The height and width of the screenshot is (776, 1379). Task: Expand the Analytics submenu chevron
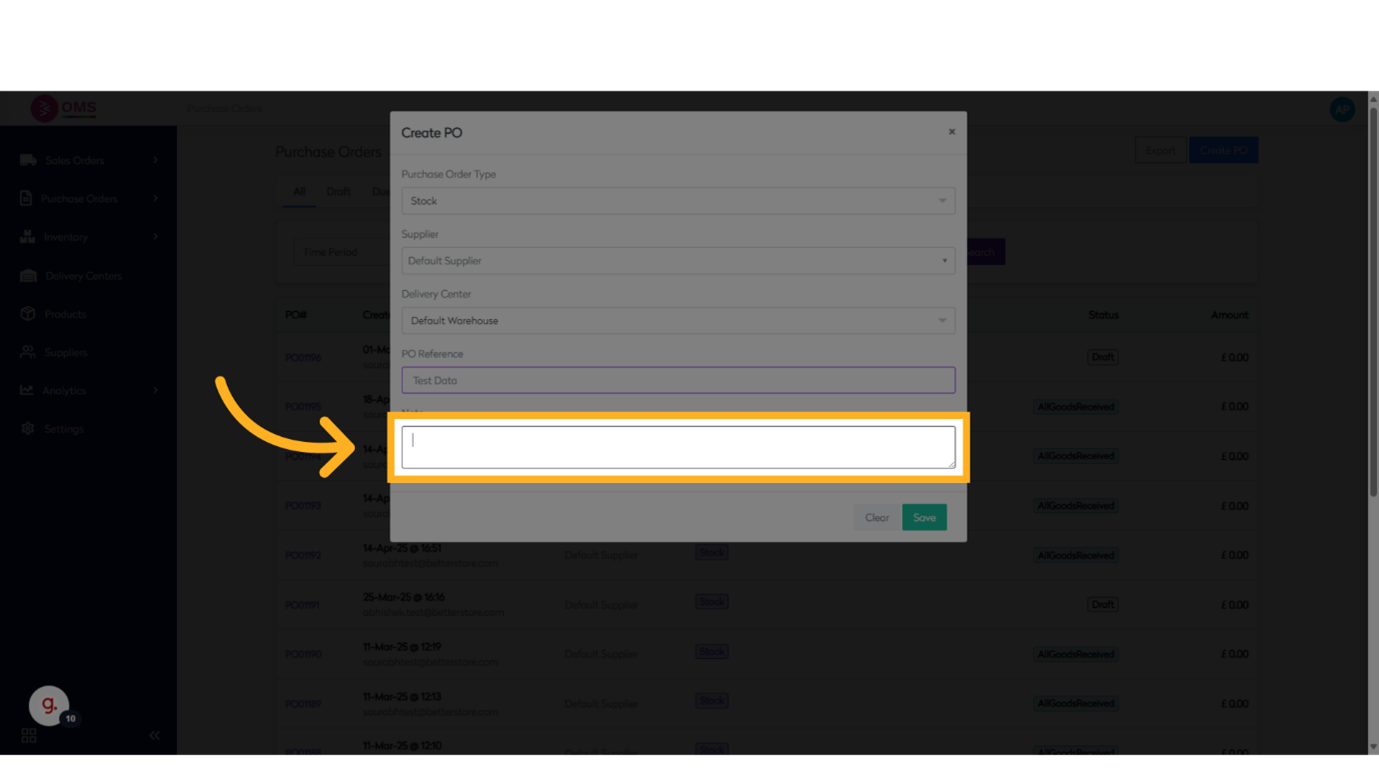pos(155,391)
